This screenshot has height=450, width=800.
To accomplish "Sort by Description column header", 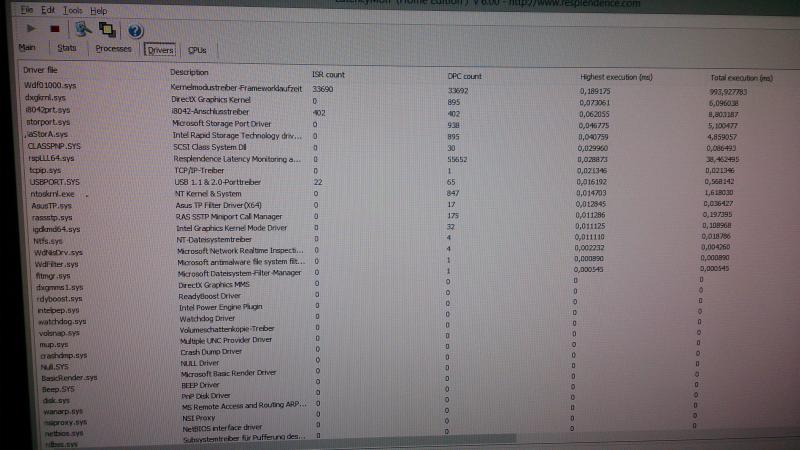I will tap(189, 72).
